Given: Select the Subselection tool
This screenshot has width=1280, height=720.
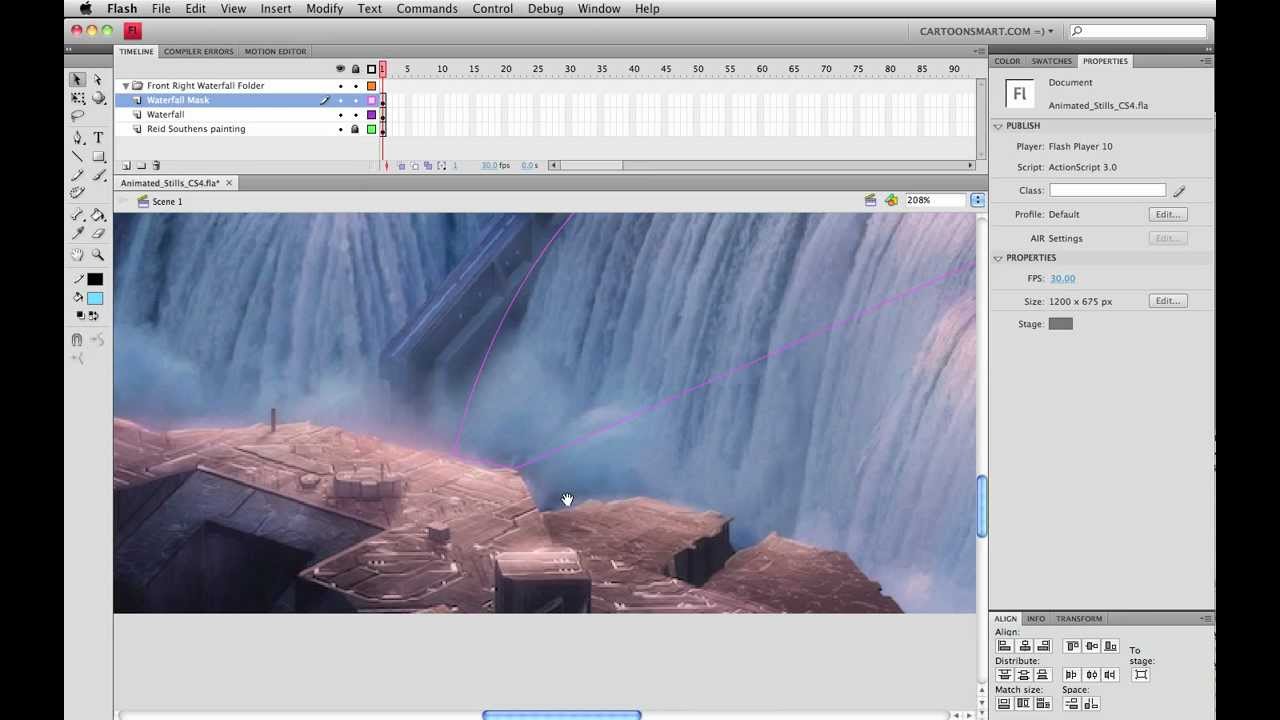Looking at the screenshot, I should (98, 79).
